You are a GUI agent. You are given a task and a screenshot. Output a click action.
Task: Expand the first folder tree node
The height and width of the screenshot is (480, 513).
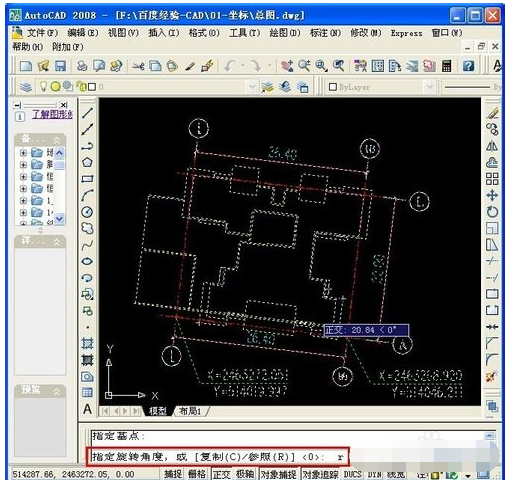click(23, 153)
